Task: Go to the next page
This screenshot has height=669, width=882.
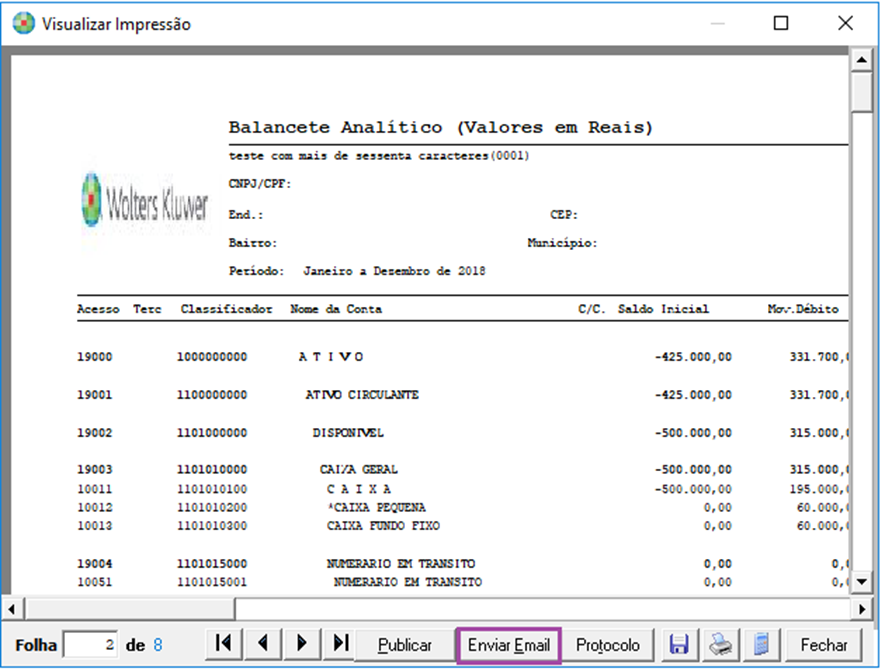Action: click(x=302, y=644)
